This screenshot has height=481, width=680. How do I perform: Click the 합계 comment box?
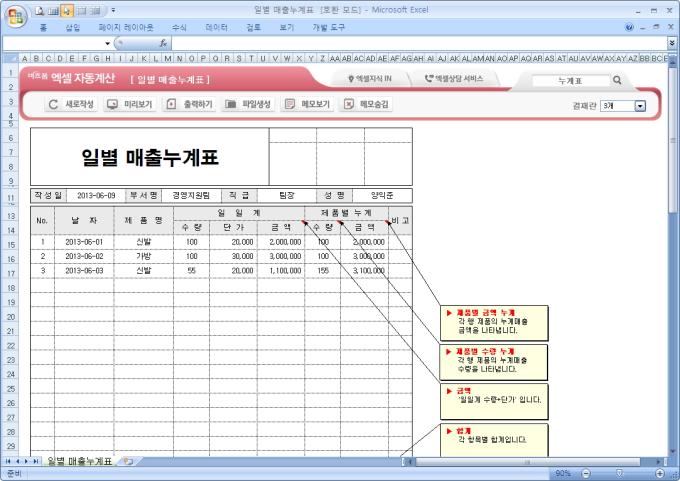(x=494, y=440)
